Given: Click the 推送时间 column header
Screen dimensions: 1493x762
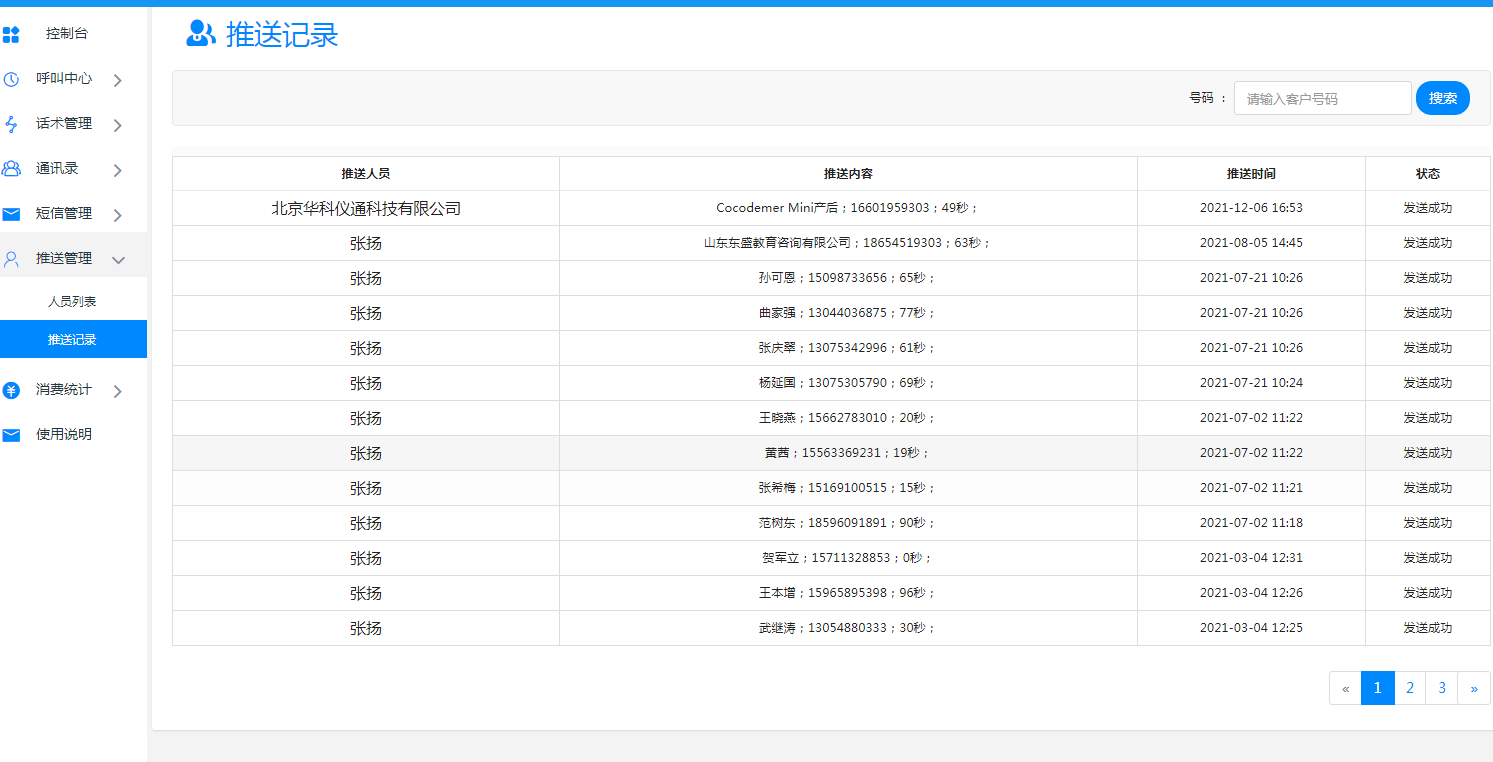Looking at the screenshot, I should [x=1251, y=174].
